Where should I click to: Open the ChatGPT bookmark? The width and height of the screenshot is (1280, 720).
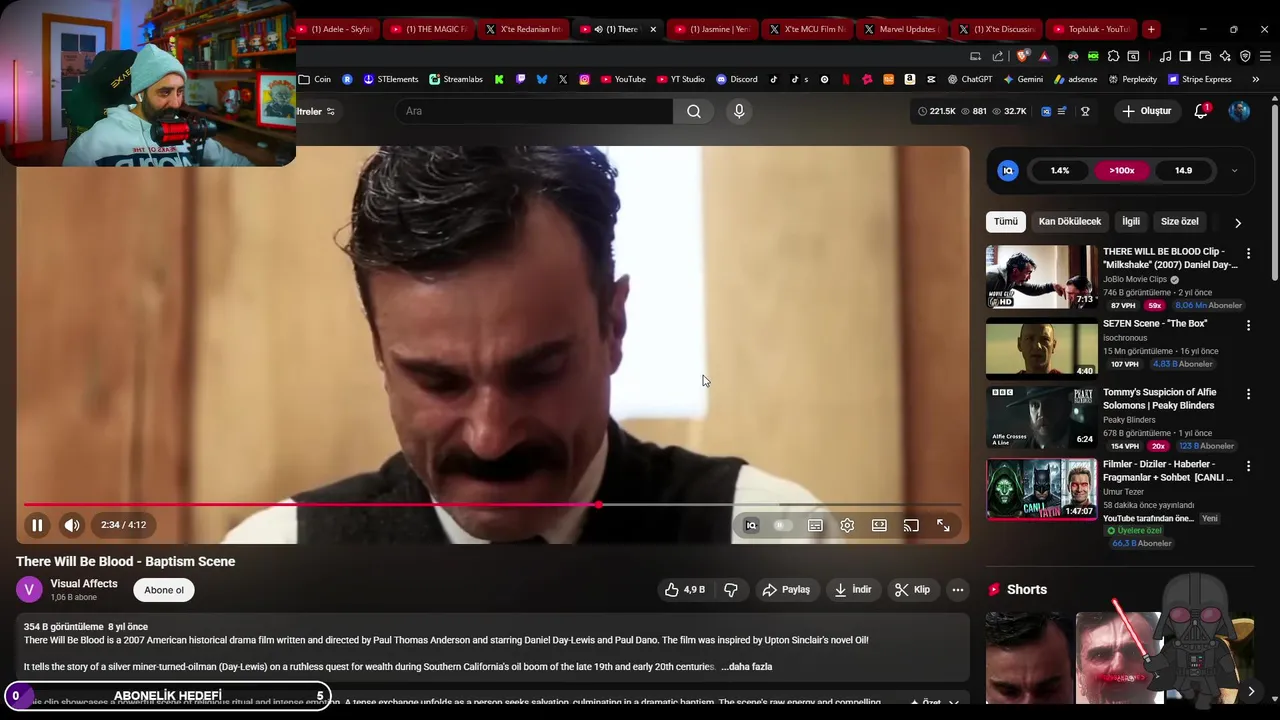(969, 79)
